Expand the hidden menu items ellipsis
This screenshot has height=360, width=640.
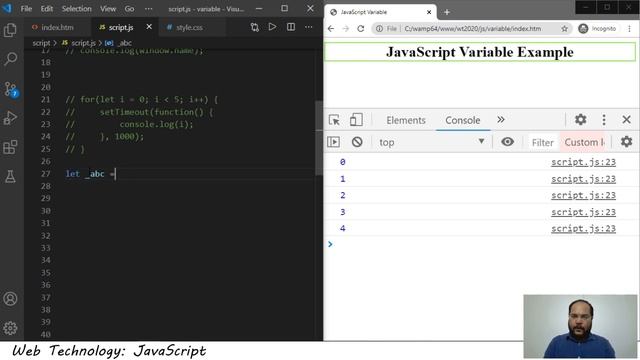coord(149,9)
